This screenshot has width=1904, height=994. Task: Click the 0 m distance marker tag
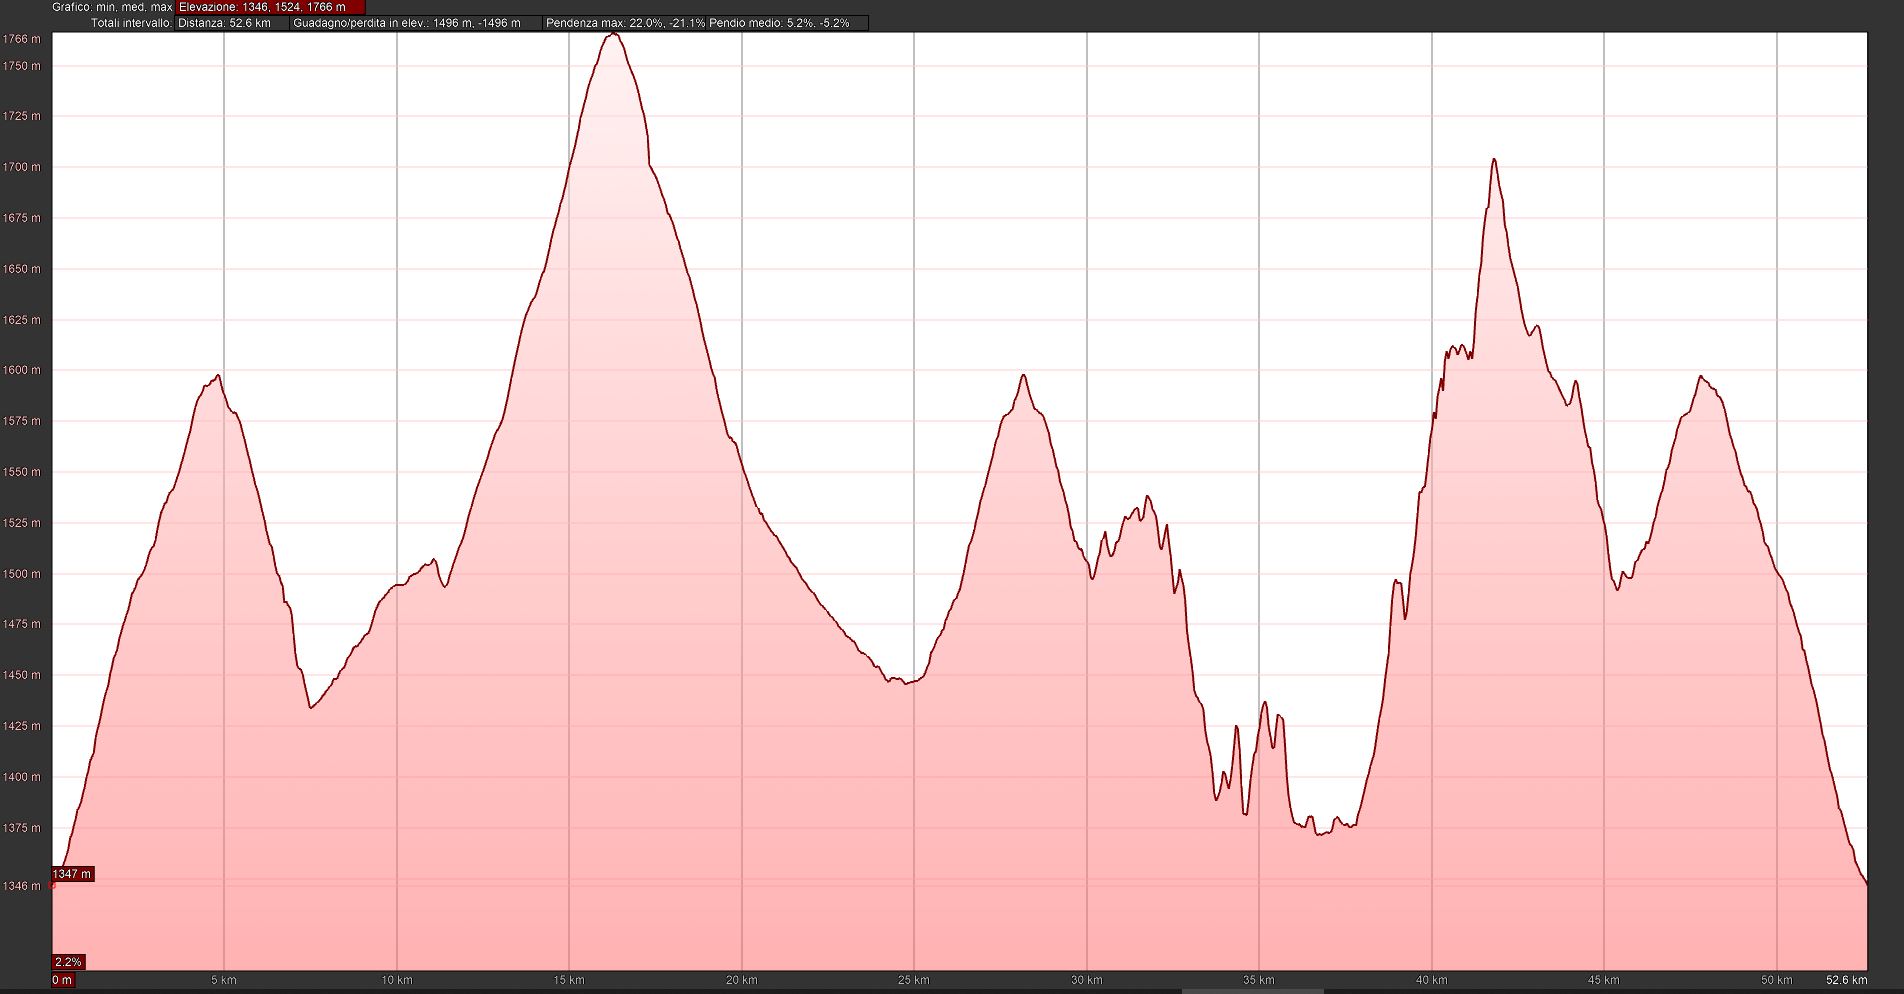[x=62, y=980]
